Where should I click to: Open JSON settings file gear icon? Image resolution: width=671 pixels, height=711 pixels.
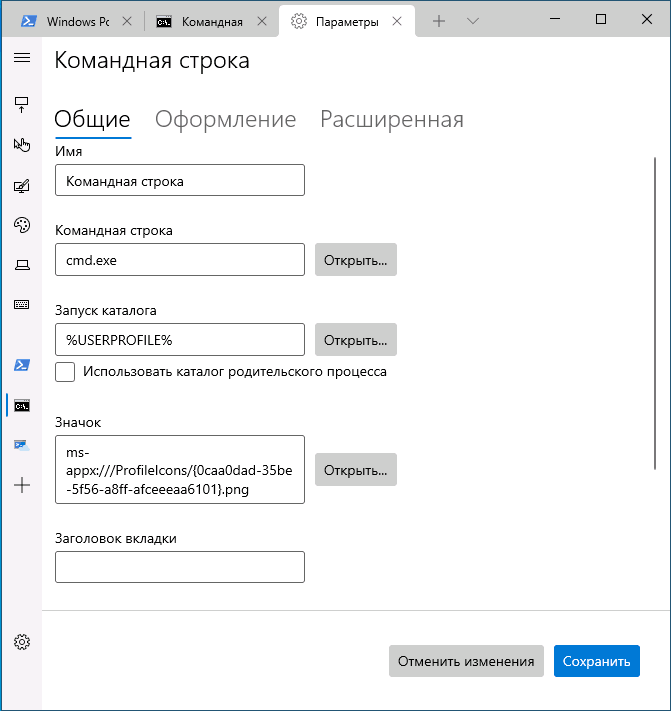coord(22,642)
